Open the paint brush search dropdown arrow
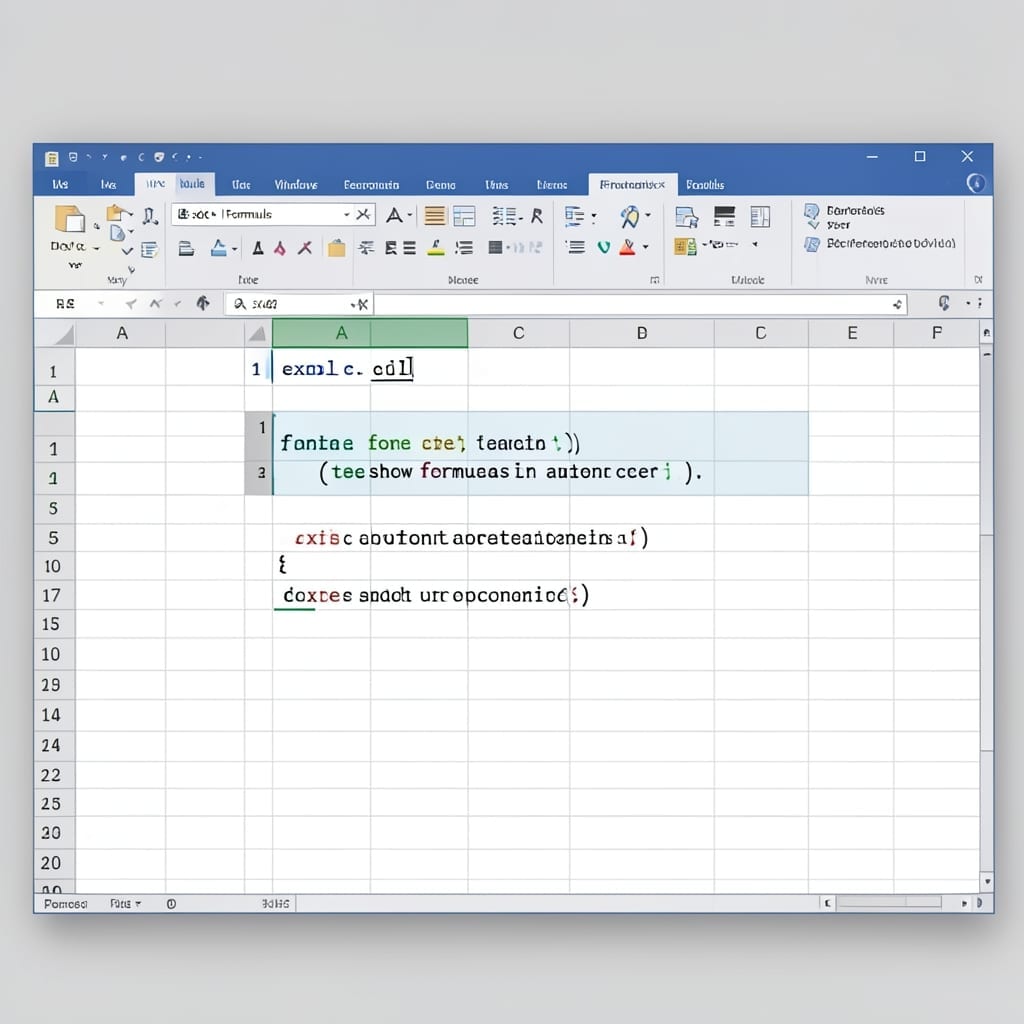The image size is (1024, 1024). point(648,215)
